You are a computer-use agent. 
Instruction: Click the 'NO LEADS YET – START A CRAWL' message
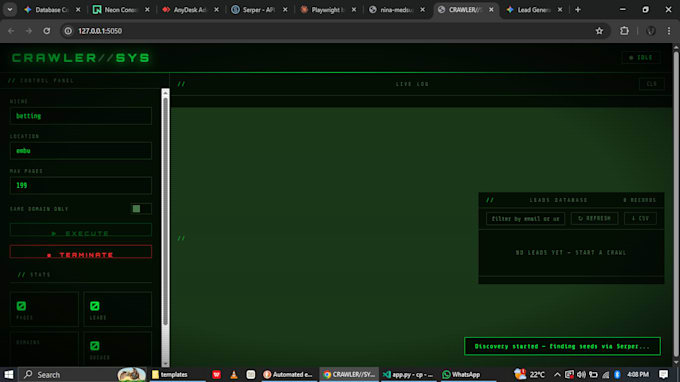(571, 252)
